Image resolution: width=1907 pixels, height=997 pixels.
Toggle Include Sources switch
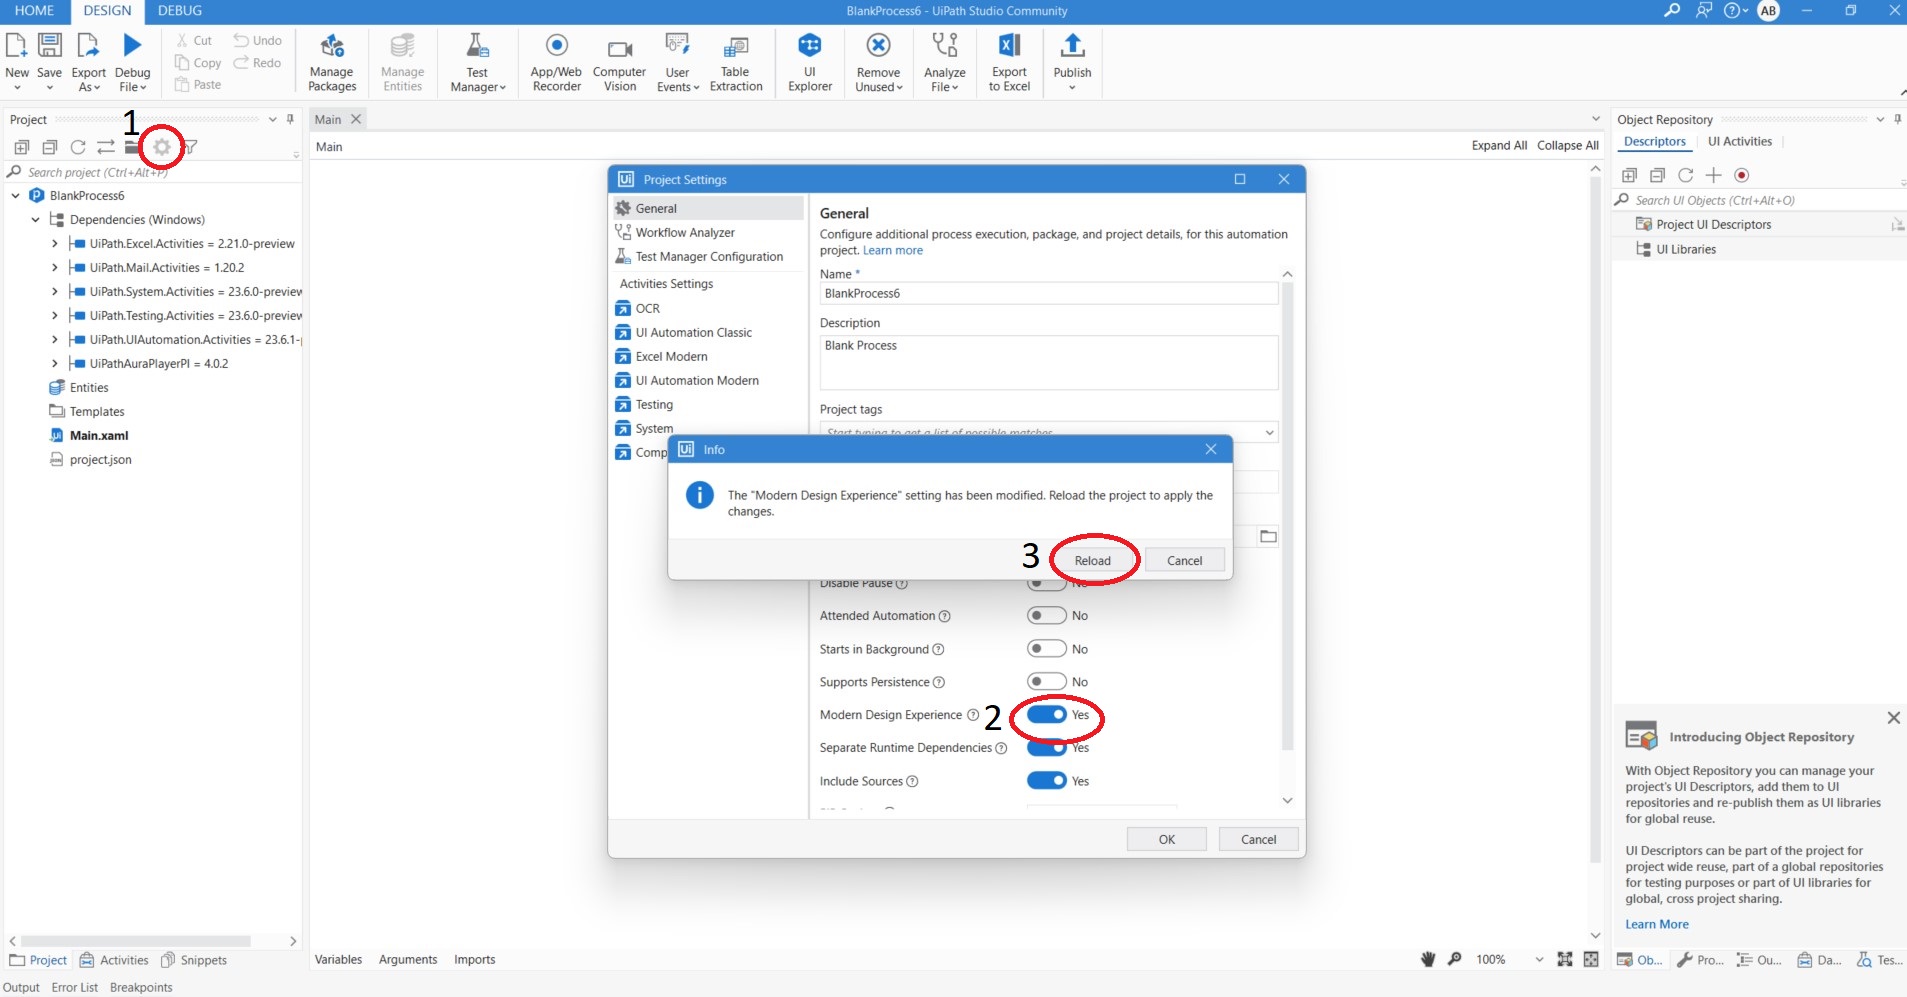point(1046,781)
